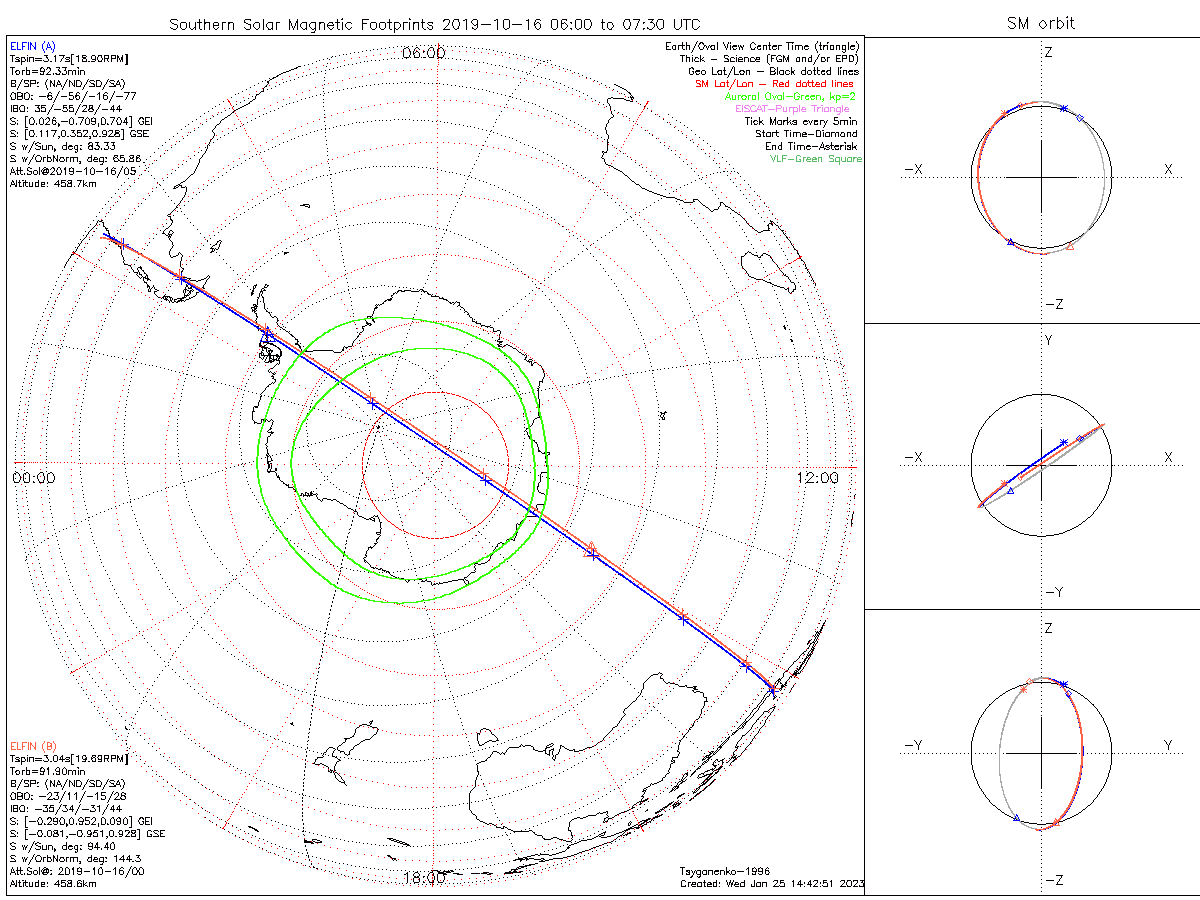Click the 00:00 local time label
Image resolution: width=1200 pixels, height=900 pixels.
pos(33,478)
